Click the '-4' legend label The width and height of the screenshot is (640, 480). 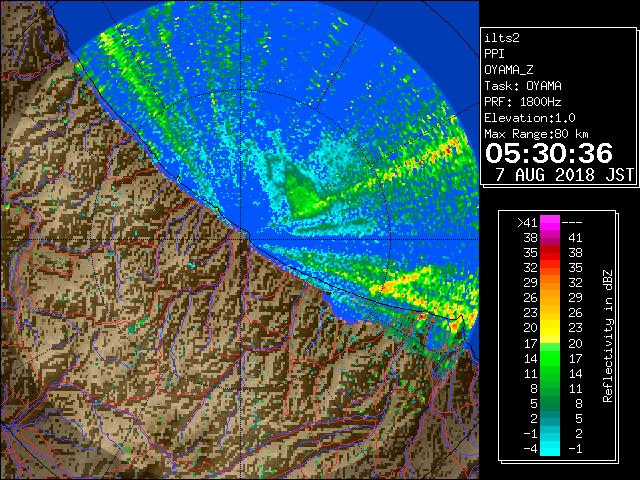pos(530,448)
